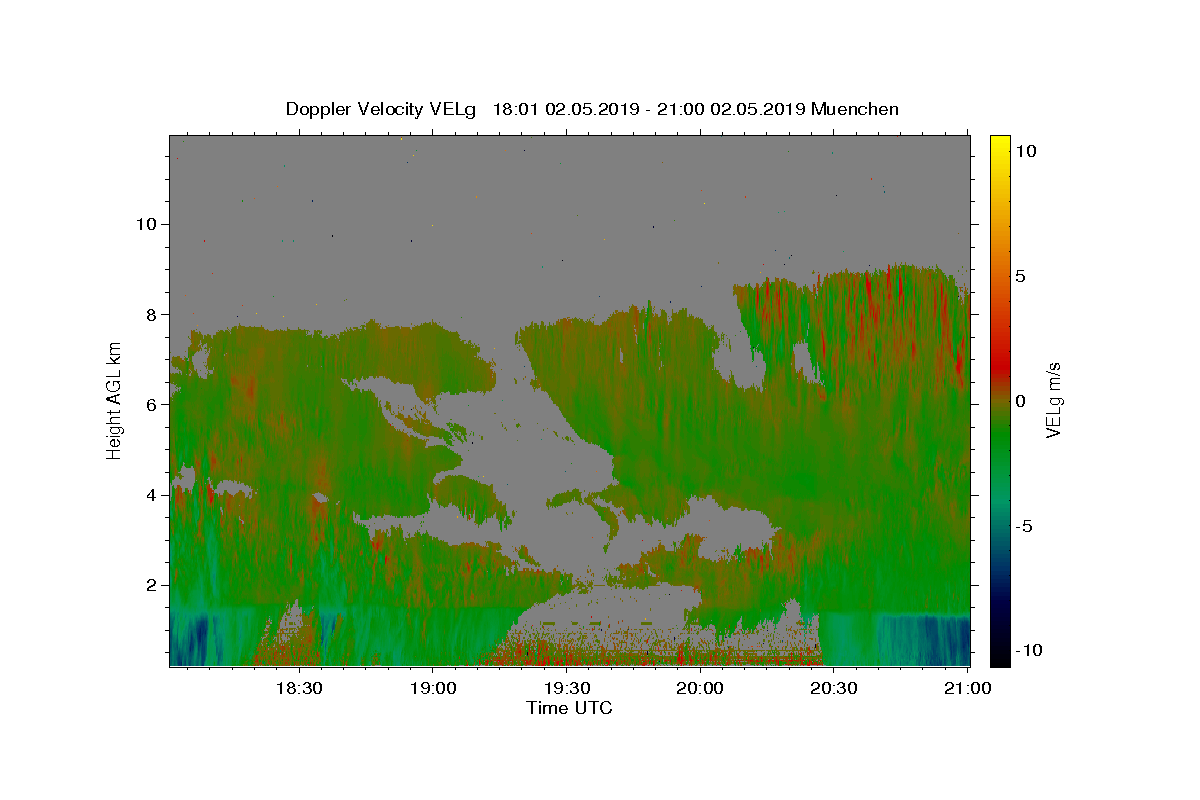This screenshot has width=1200, height=800.
Task: Click the "Time UTC" axis label
Action: [569, 708]
